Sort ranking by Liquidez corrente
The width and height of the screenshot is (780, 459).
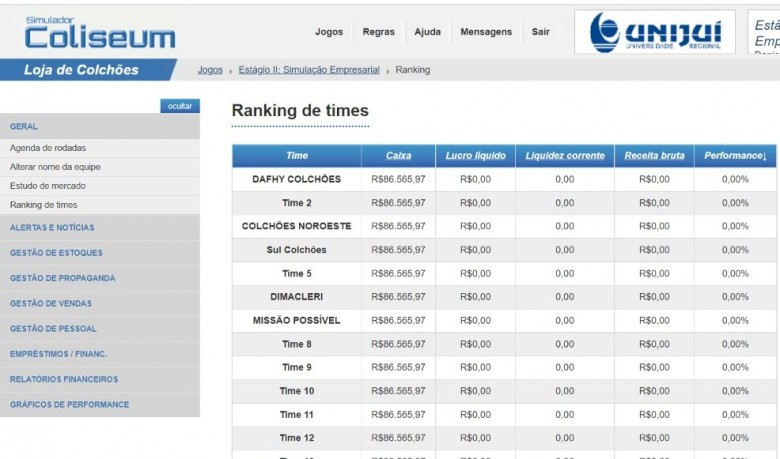(x=565, y=156)
